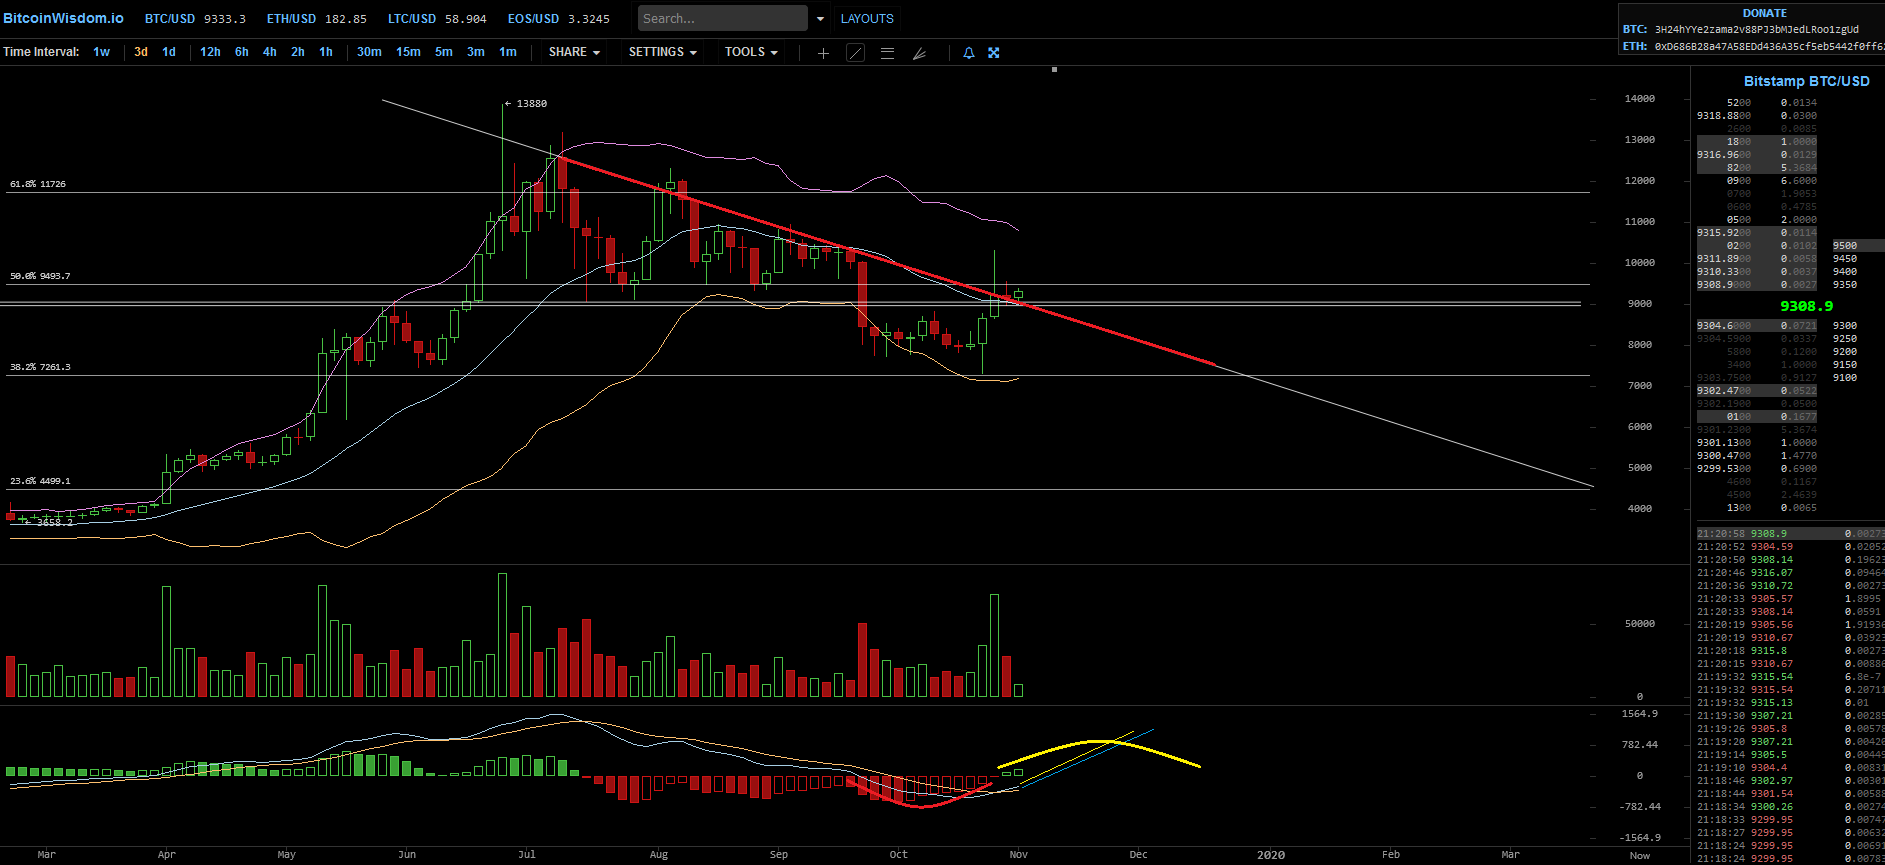The image size is (1885, 865).
Task: Switch chart to 5m interval
Action: (444, 52)
